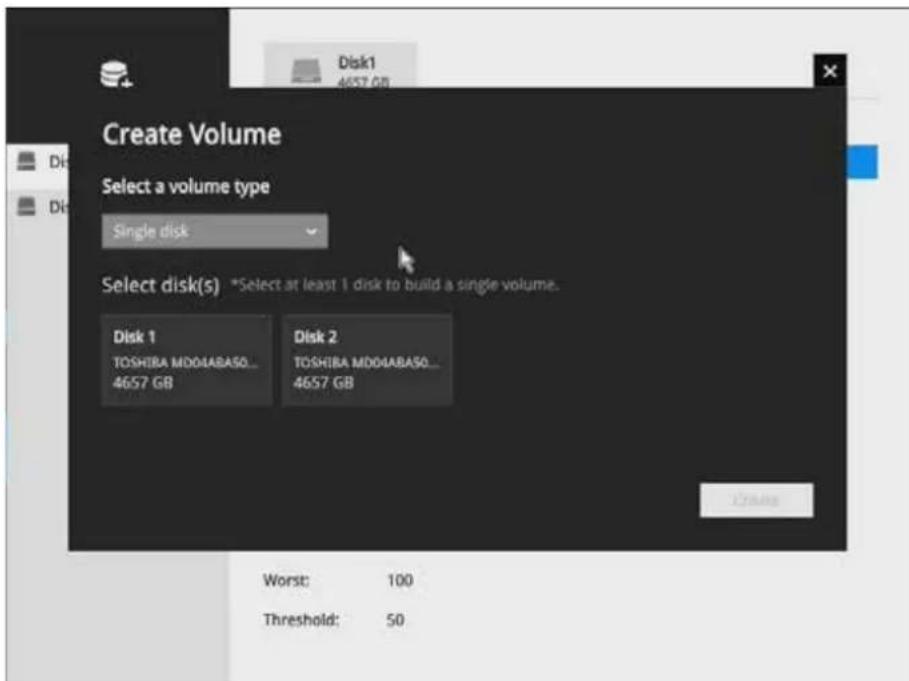Select second disk row in sidebar
This screenshot has height=681, width=909.
tap(38, 206)
